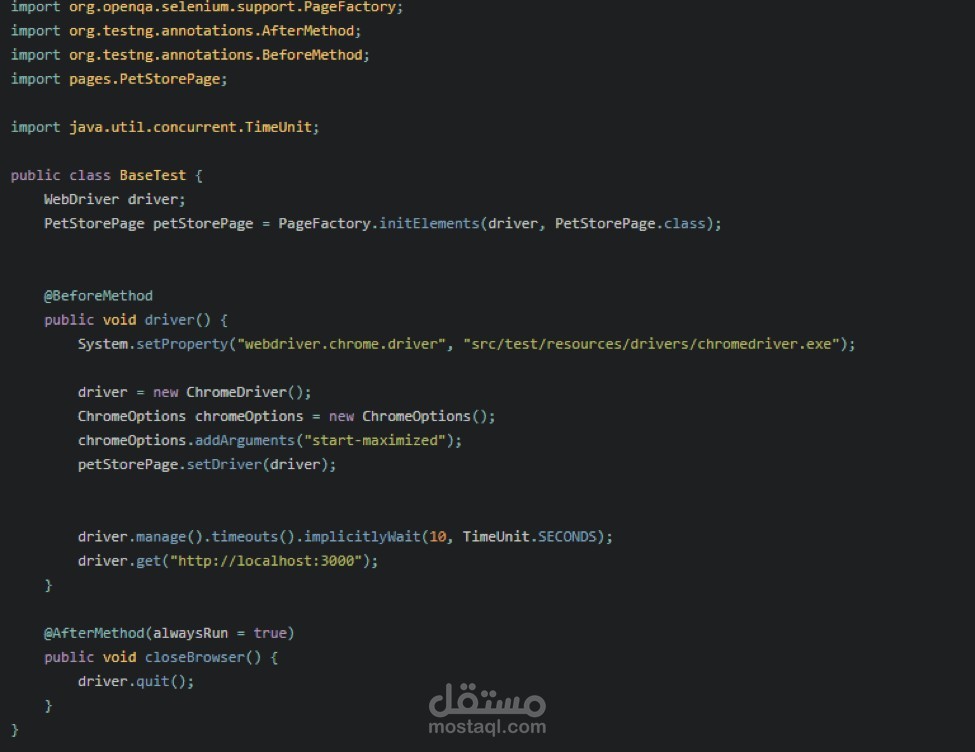Click the BaseTest class name
Image resolution: width=975 pixels, height=752 pixels.
[x=151, y=175]
